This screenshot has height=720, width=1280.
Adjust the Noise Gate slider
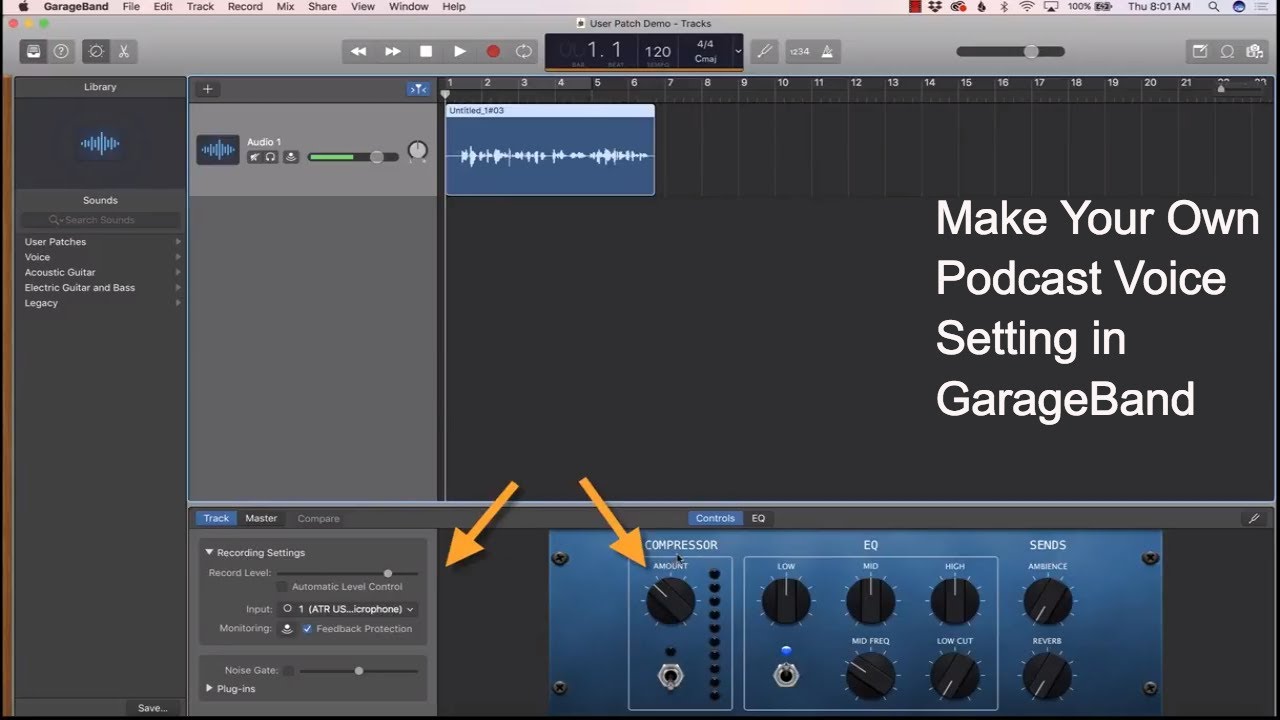tap(359, 671)
